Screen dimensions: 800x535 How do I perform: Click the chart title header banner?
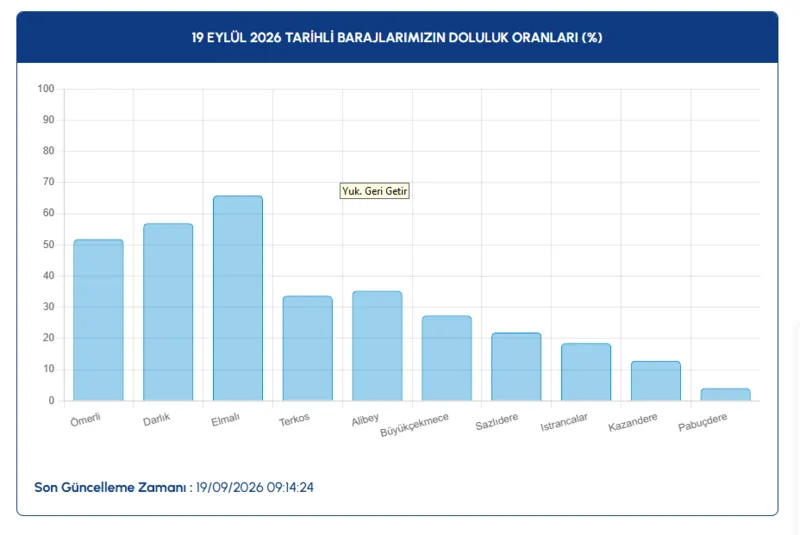[x=397, y=37]
